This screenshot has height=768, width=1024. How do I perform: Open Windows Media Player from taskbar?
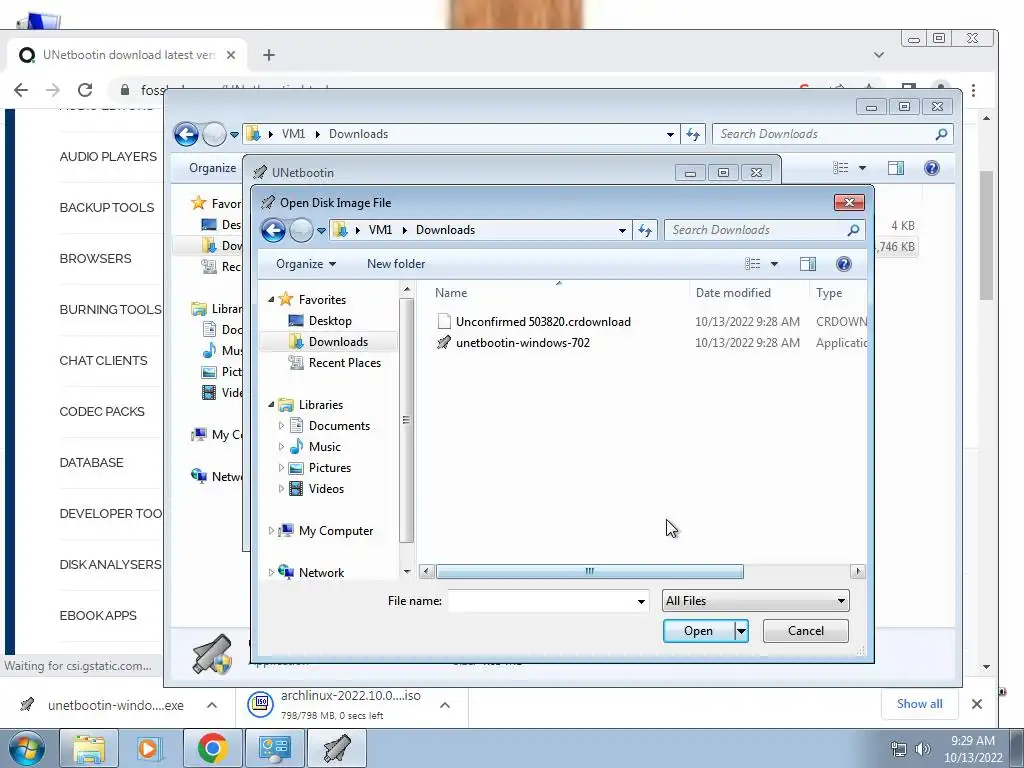[150, 748]
